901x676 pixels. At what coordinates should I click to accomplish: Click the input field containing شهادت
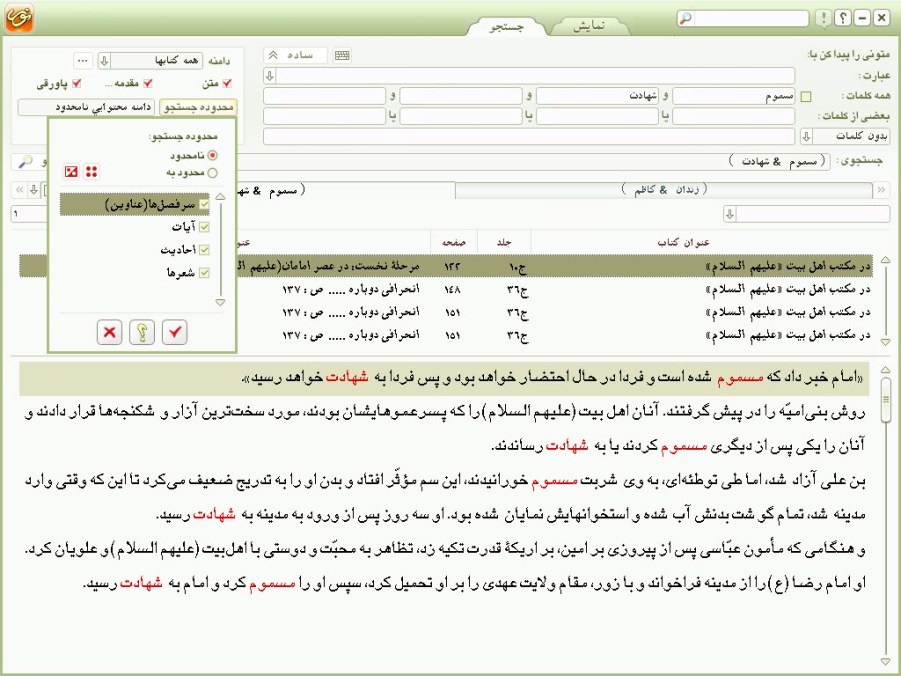click(x=598, y=96)
